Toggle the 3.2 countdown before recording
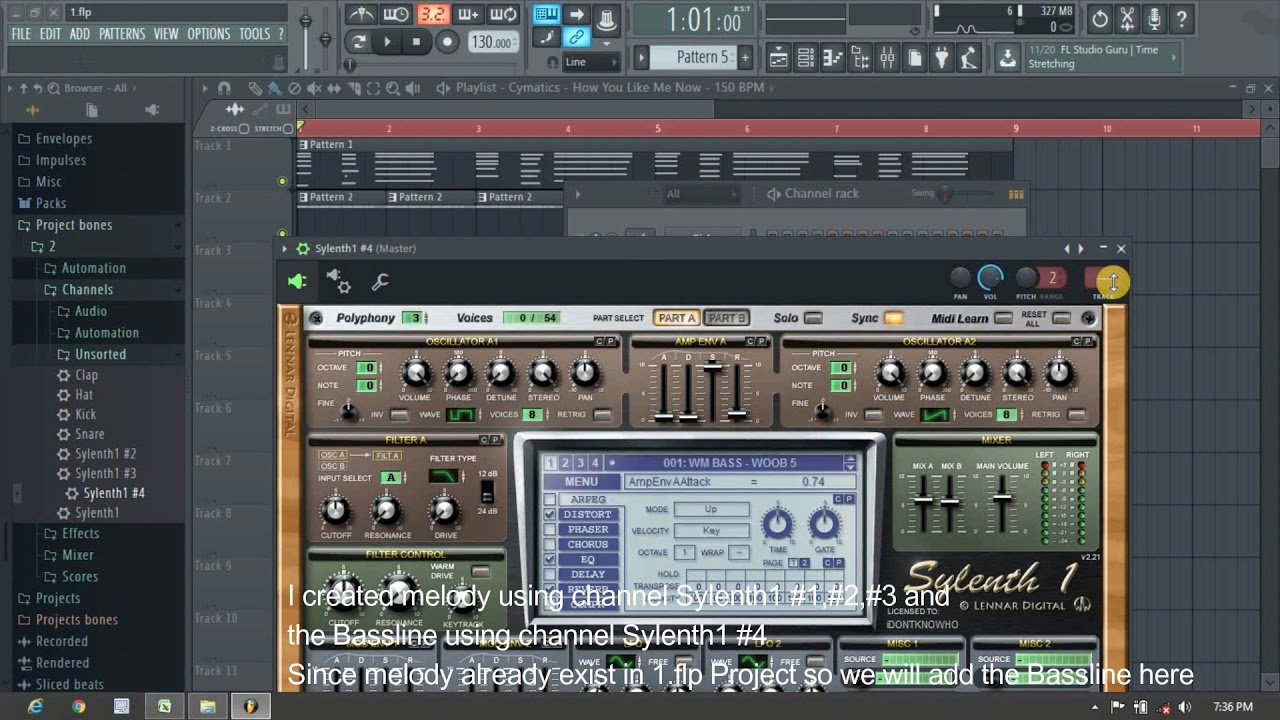This screenshot has width=1280, height=720. point(432,14)
